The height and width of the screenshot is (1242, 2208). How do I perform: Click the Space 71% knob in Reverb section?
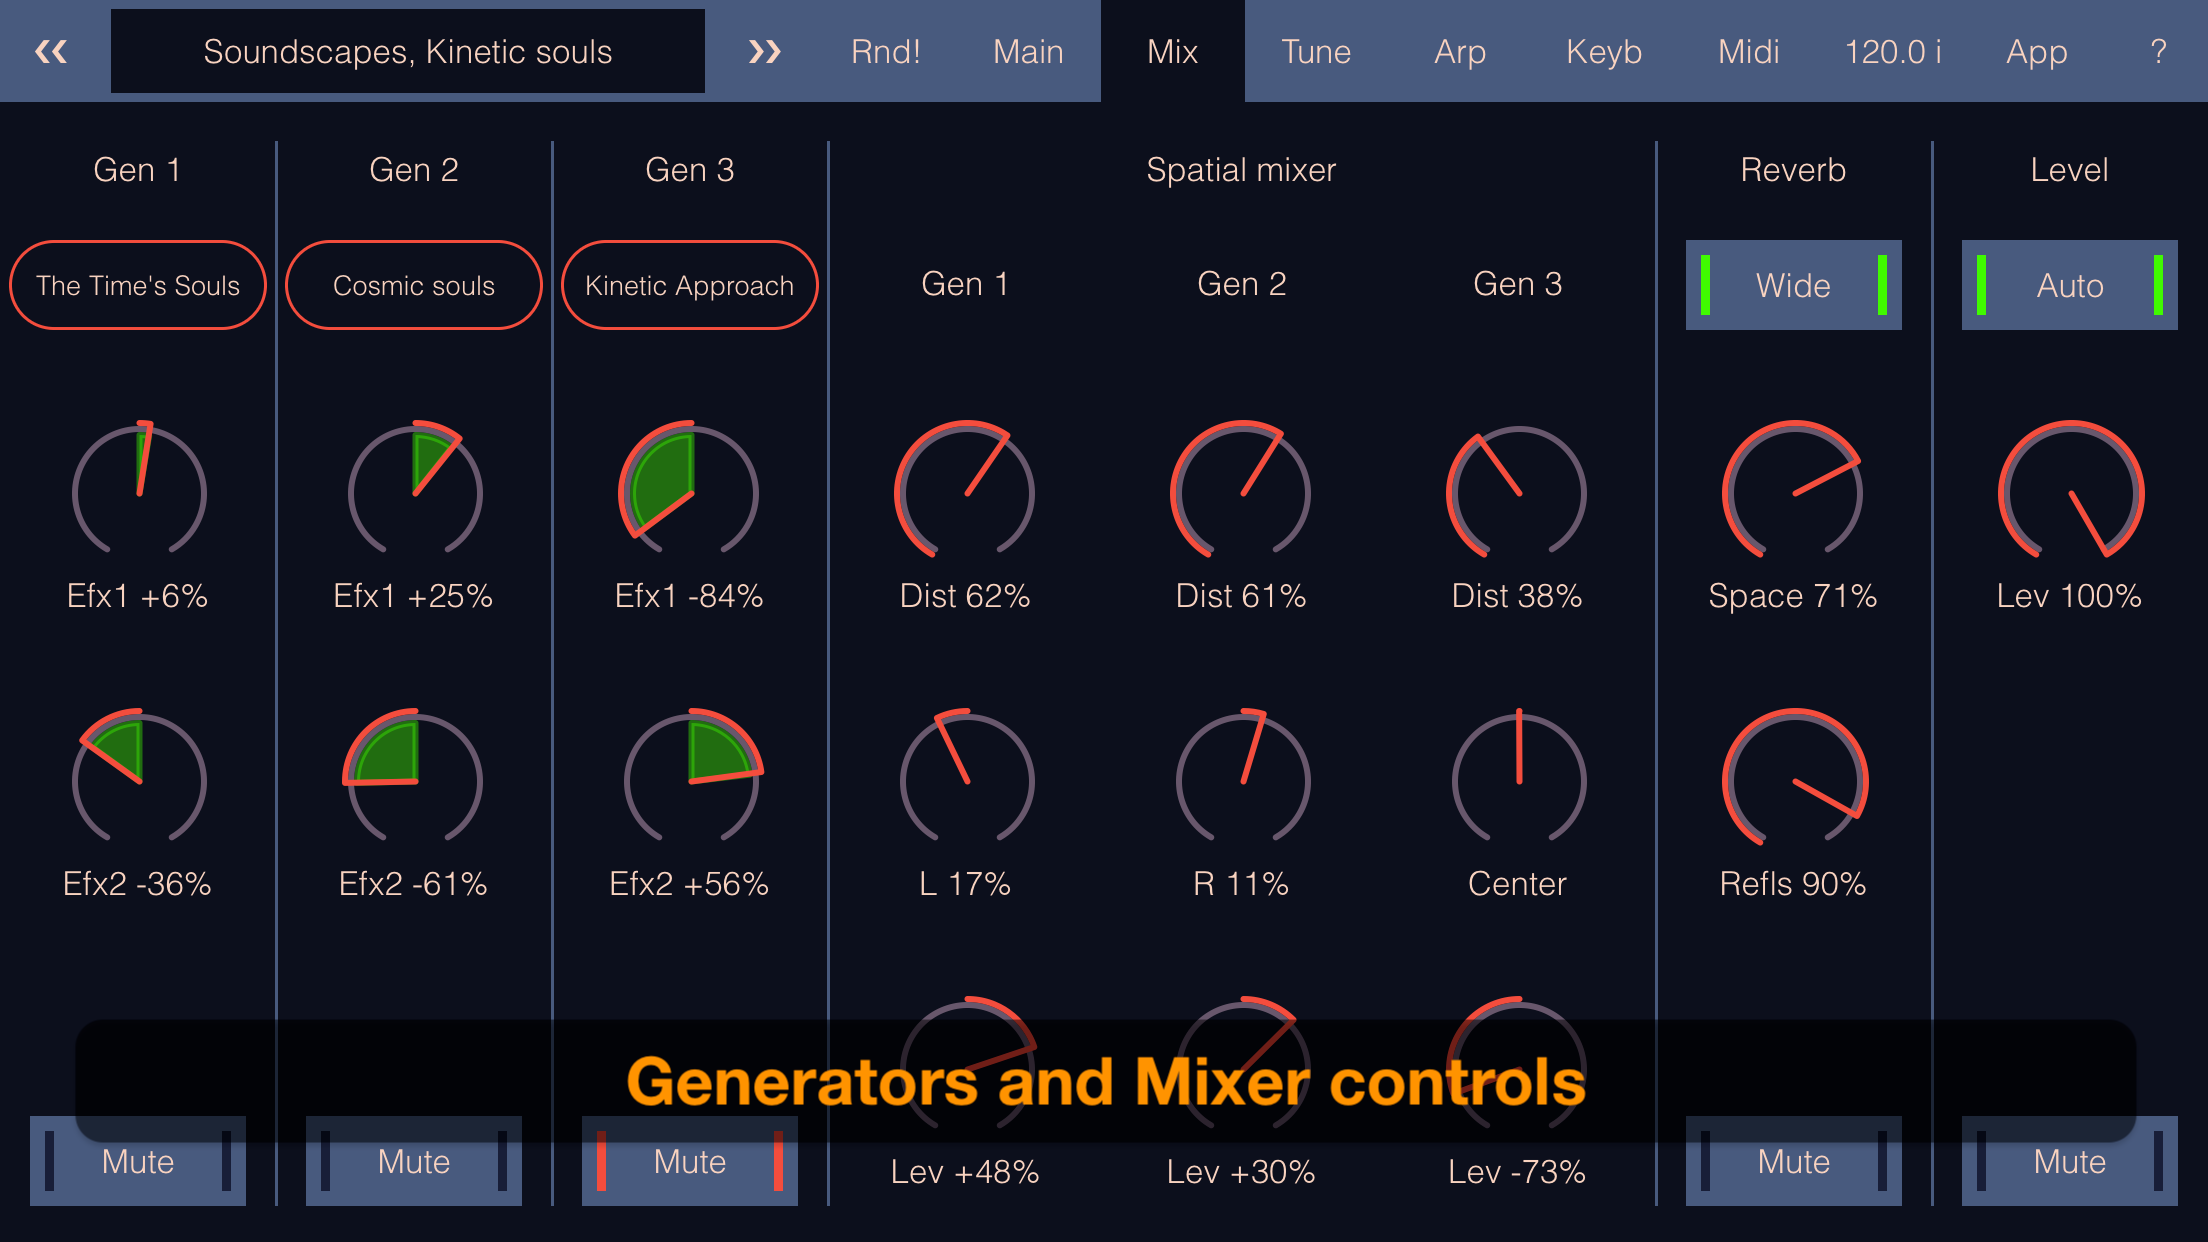[x=1792, y=492]
